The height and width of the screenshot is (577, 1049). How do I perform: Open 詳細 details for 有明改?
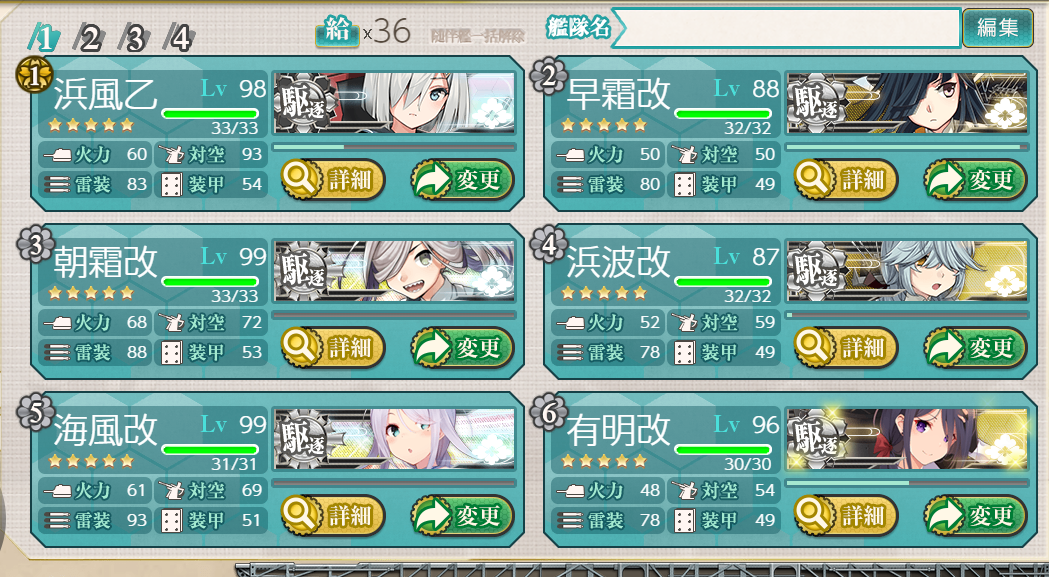[846, 515]
